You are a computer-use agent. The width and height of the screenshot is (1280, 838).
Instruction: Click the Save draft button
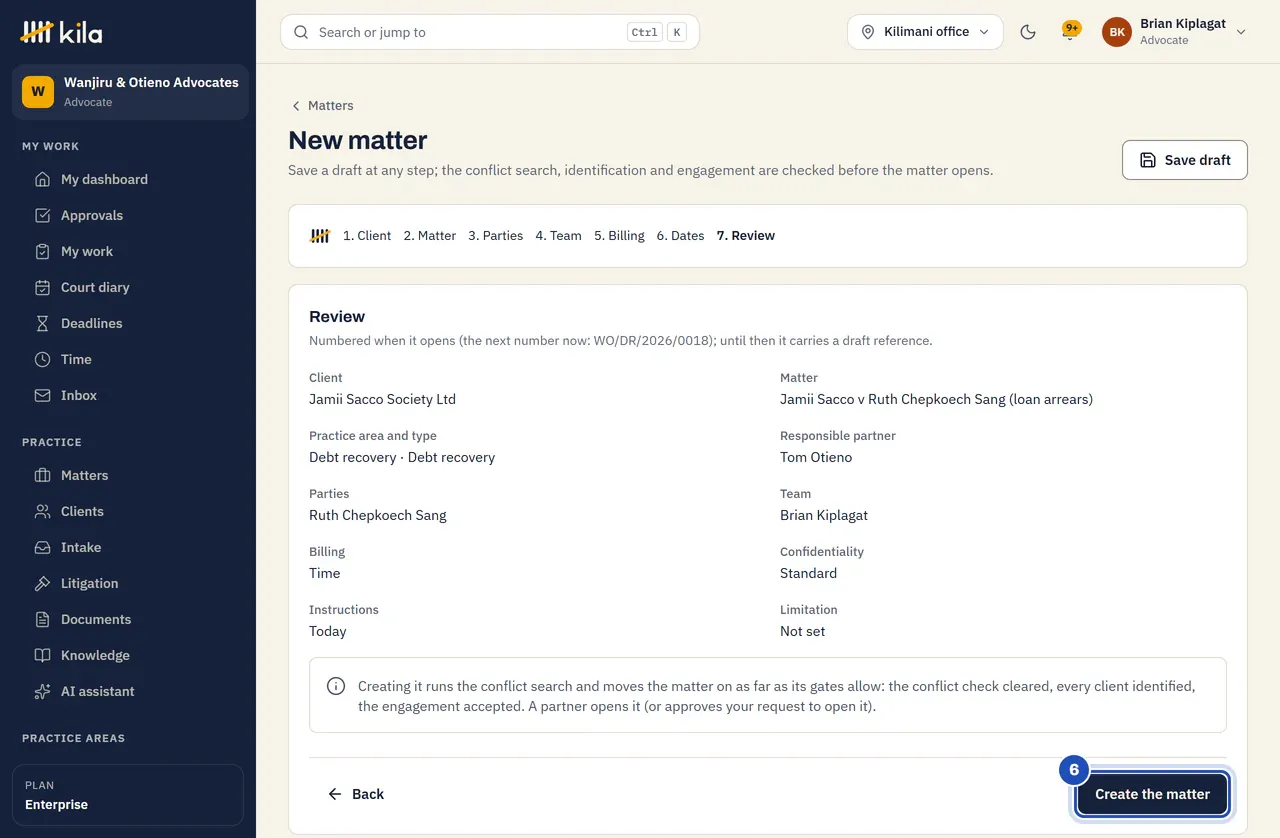click(x=1185, y=160)
